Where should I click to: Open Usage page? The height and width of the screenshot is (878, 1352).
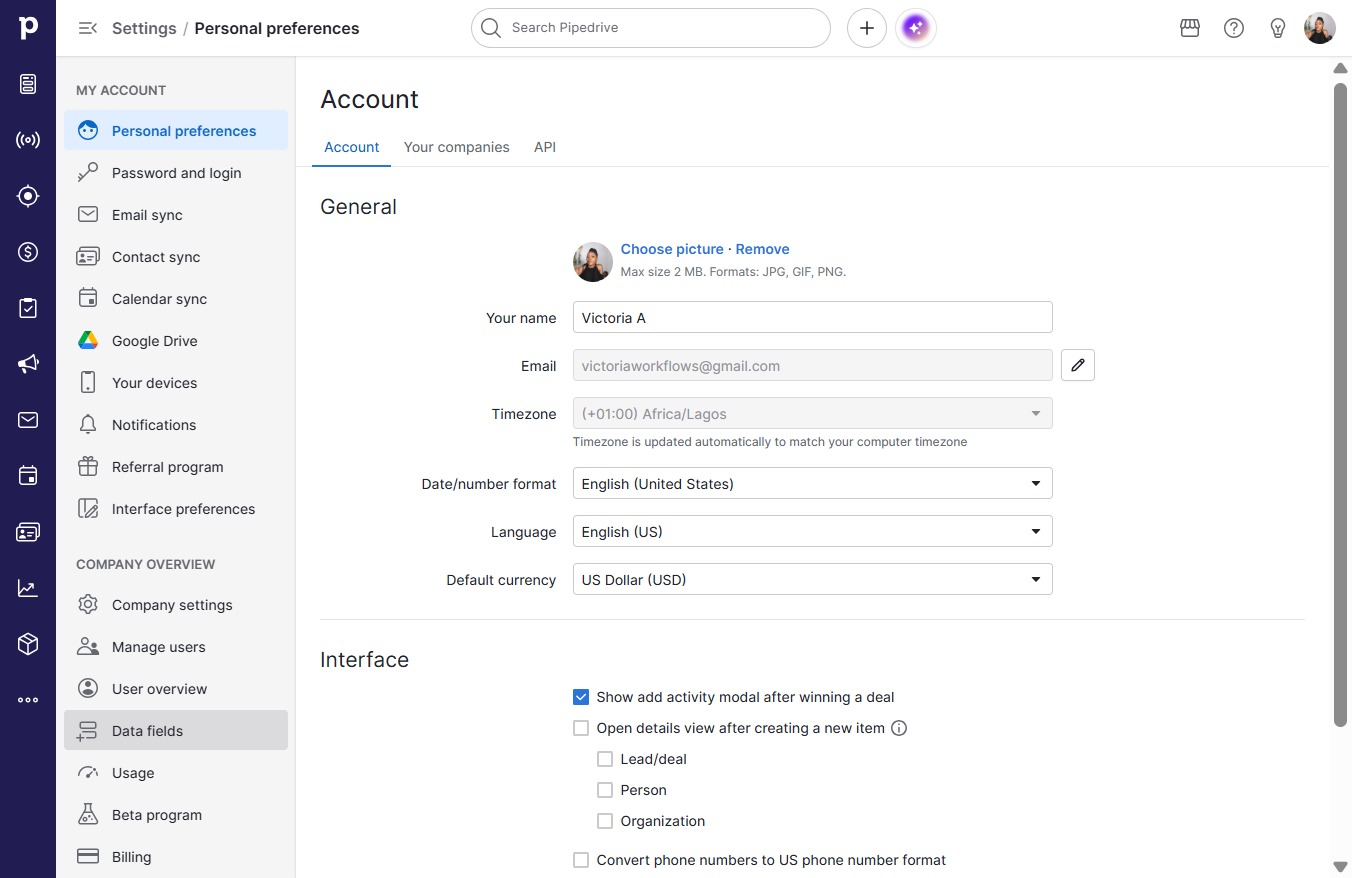point(176,773)
